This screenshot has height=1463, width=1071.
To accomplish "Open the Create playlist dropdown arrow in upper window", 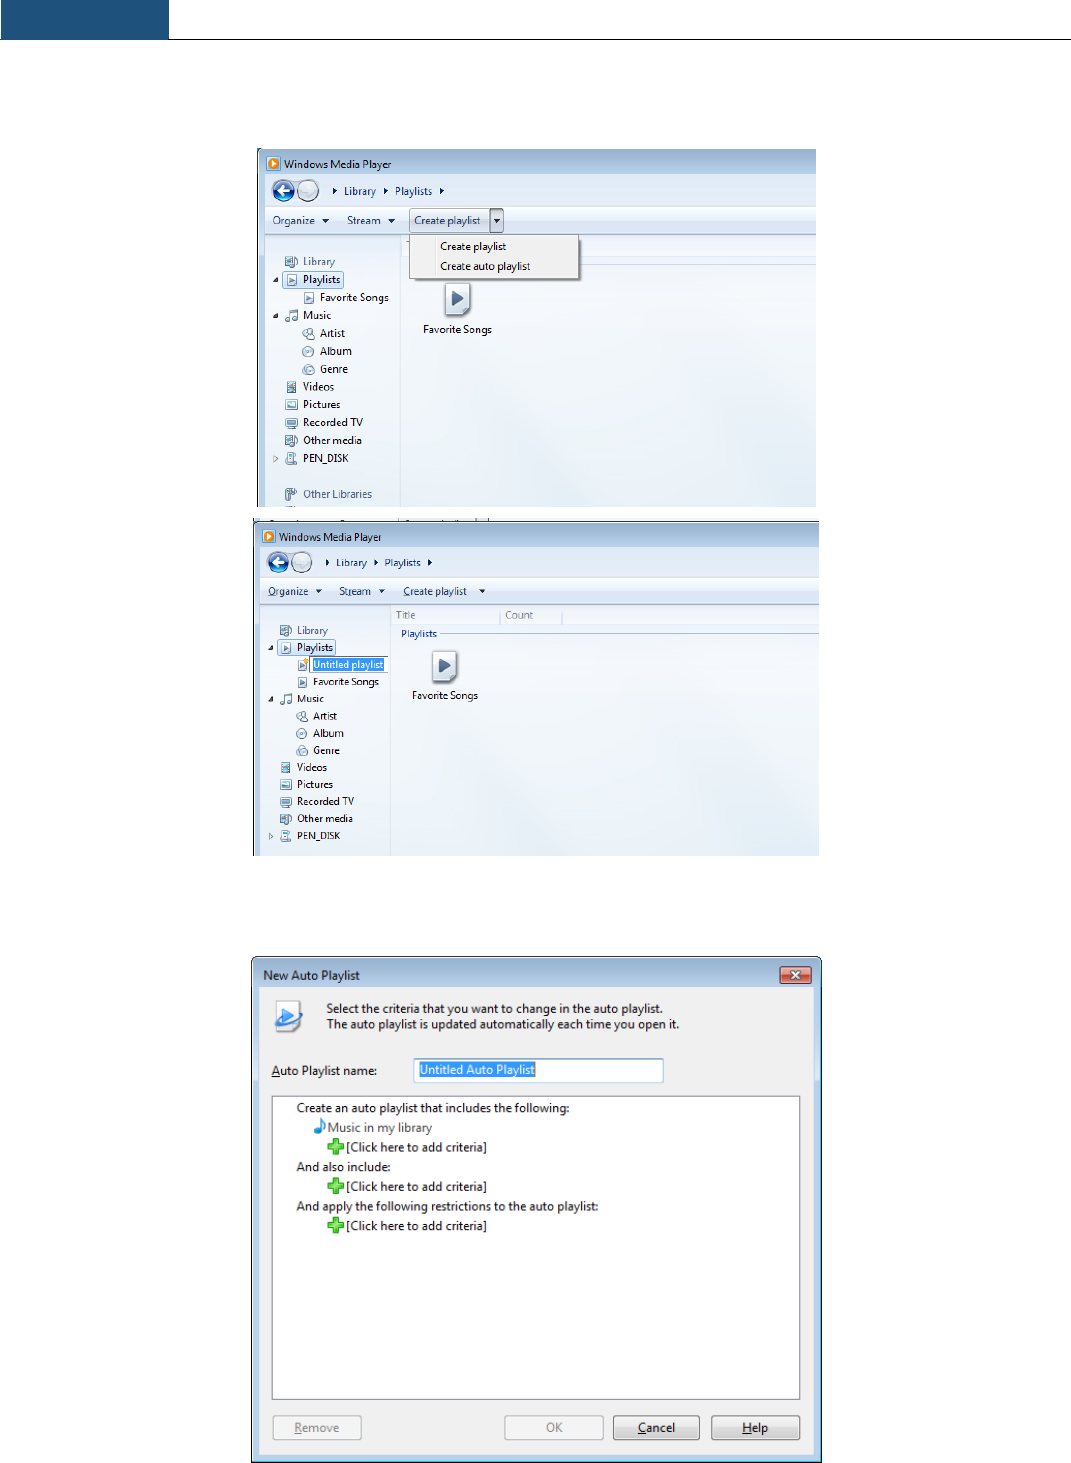I will point(497,221).
